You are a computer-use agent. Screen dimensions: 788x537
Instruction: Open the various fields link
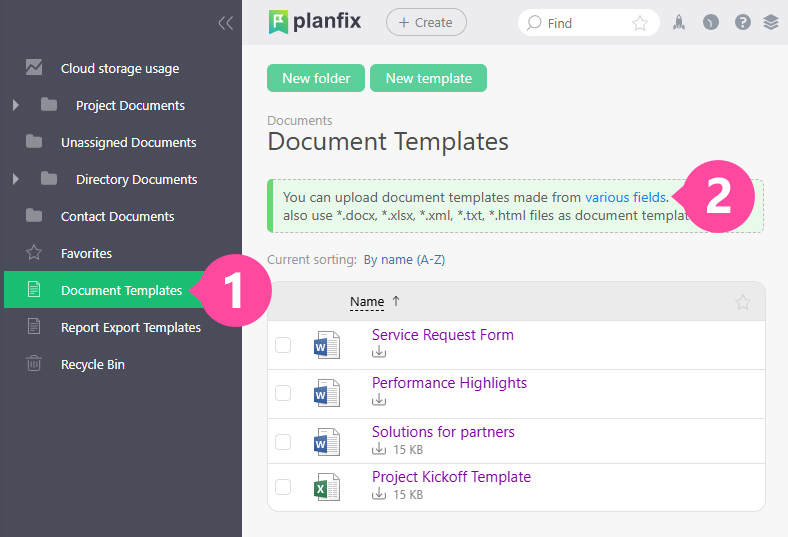pos(625,197)
